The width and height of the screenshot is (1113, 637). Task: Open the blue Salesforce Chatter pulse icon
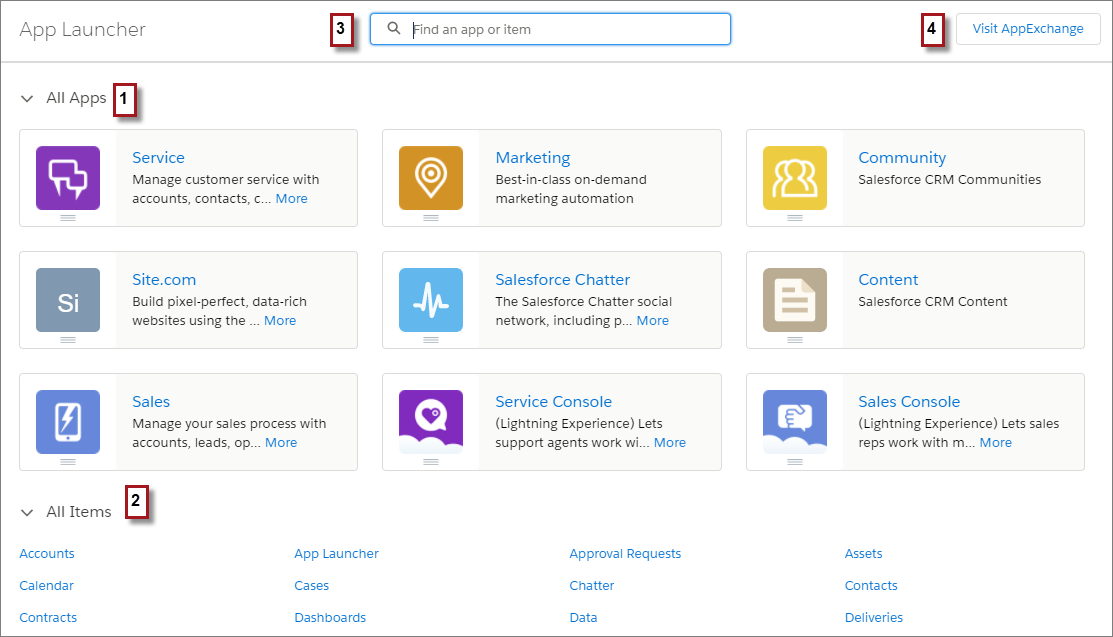431,300
